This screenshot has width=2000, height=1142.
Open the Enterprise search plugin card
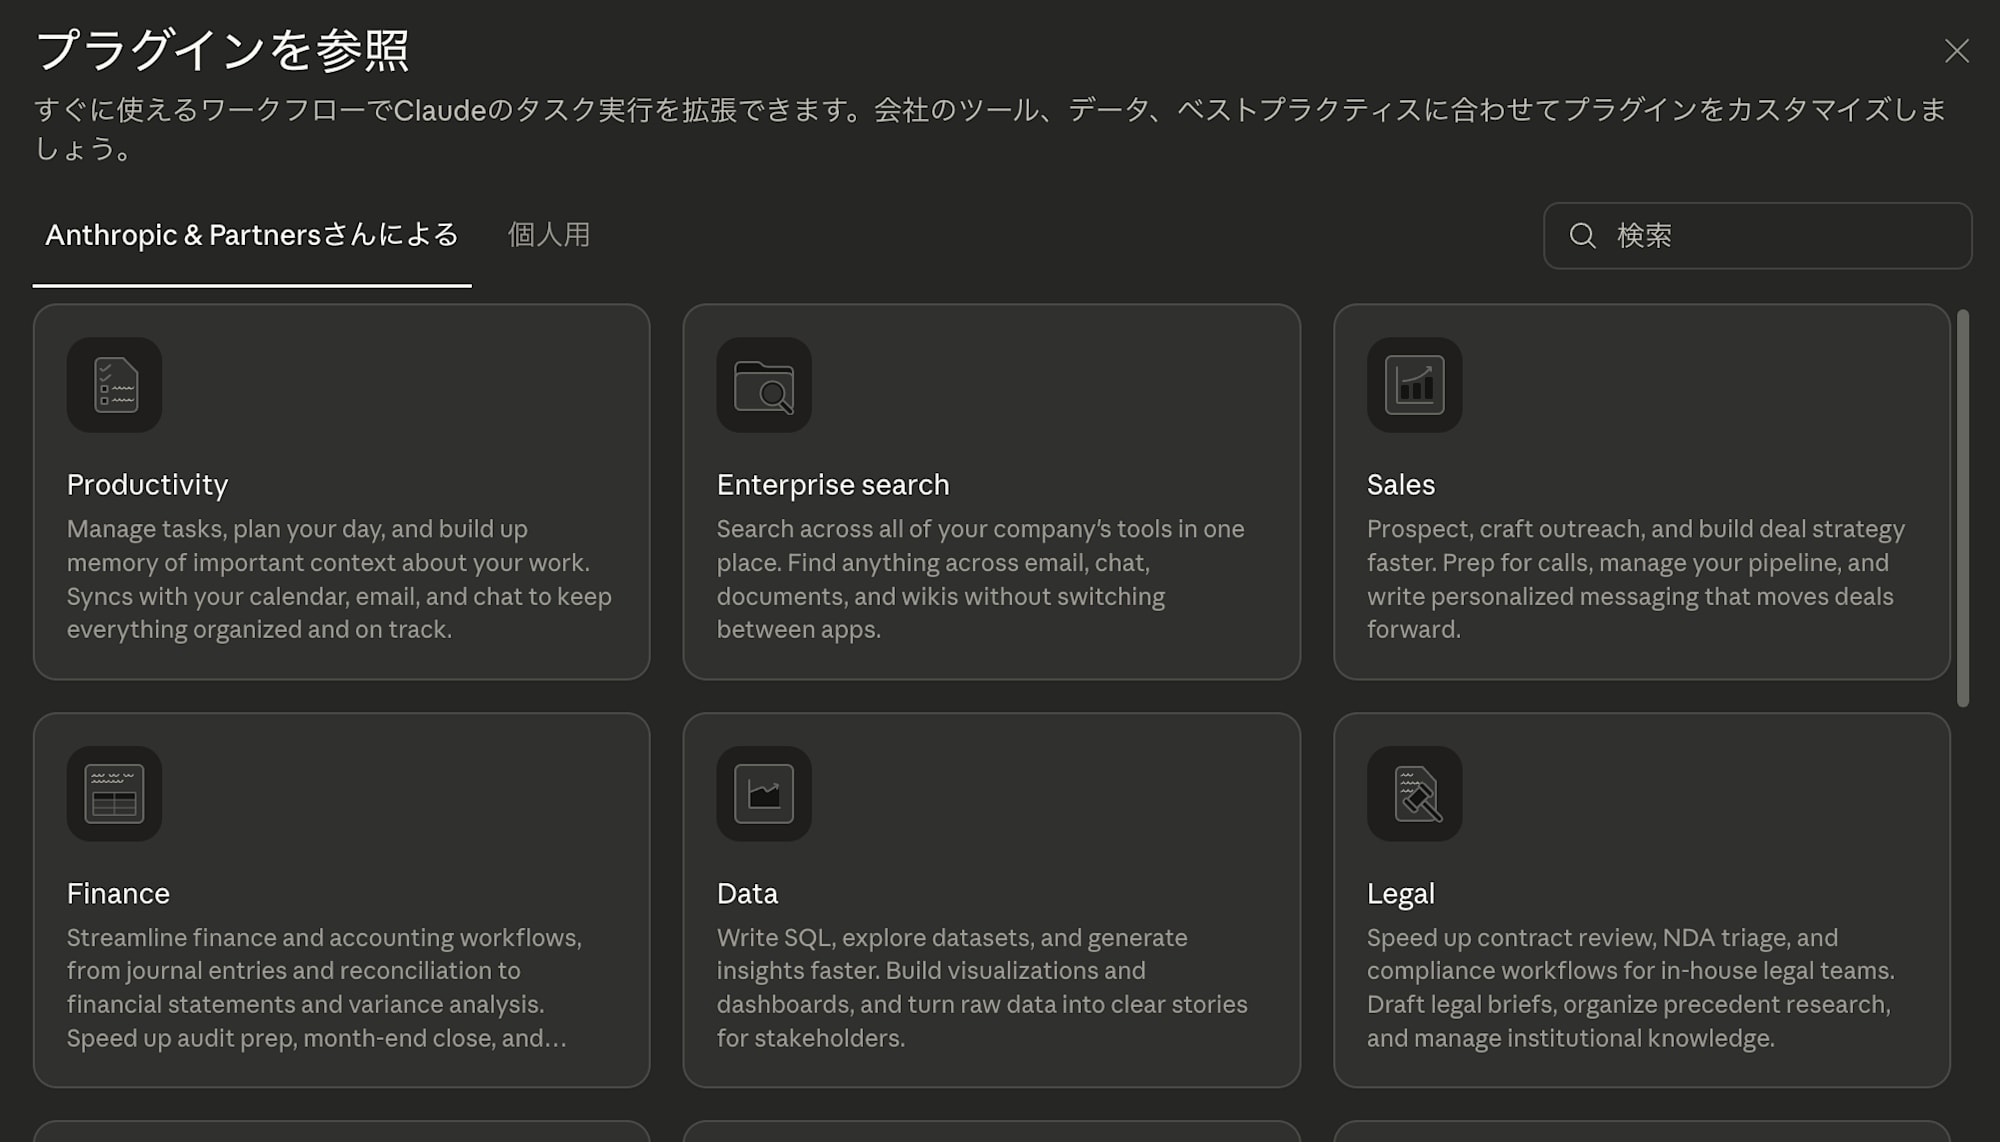pos(991,490)
